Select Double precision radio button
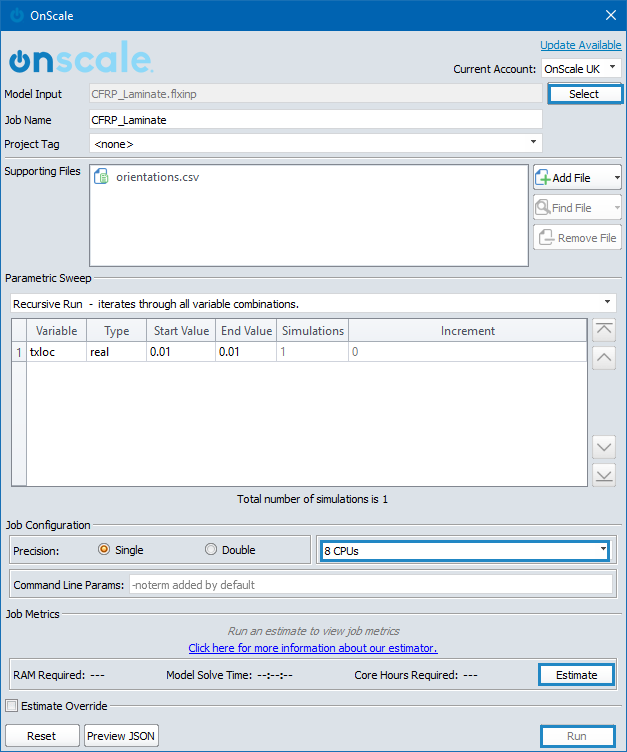The height and width of the screenshot is (752, 627). click(211, 549)
